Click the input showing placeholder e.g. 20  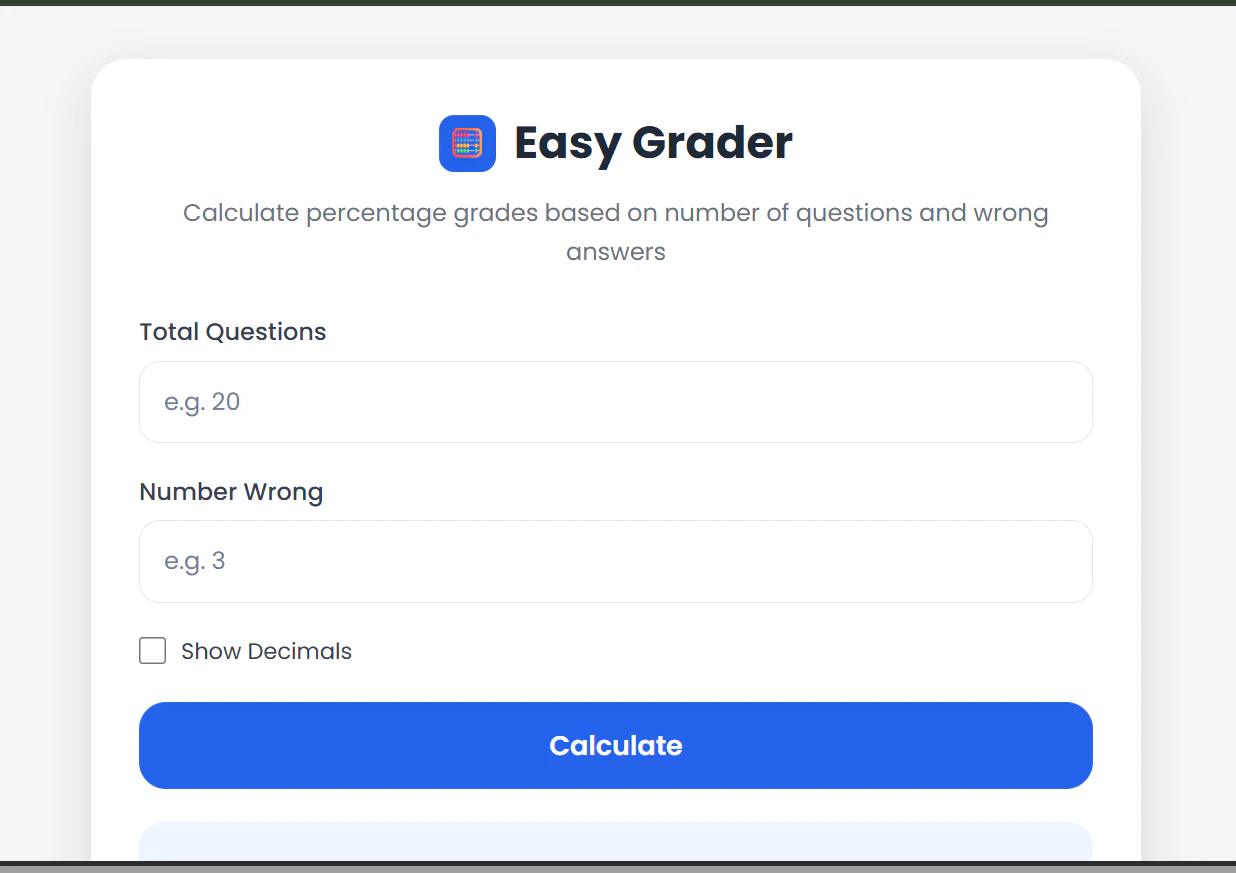(x=616, y=401)
